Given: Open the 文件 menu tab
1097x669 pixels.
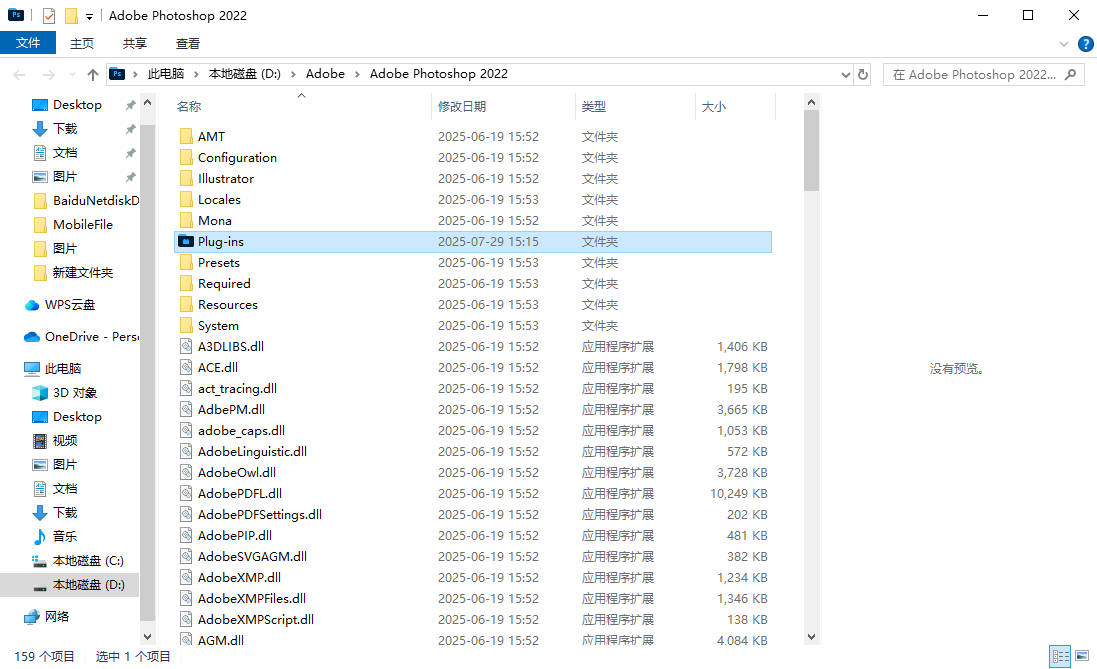Looking at the screenshot, I should [28, 43].
